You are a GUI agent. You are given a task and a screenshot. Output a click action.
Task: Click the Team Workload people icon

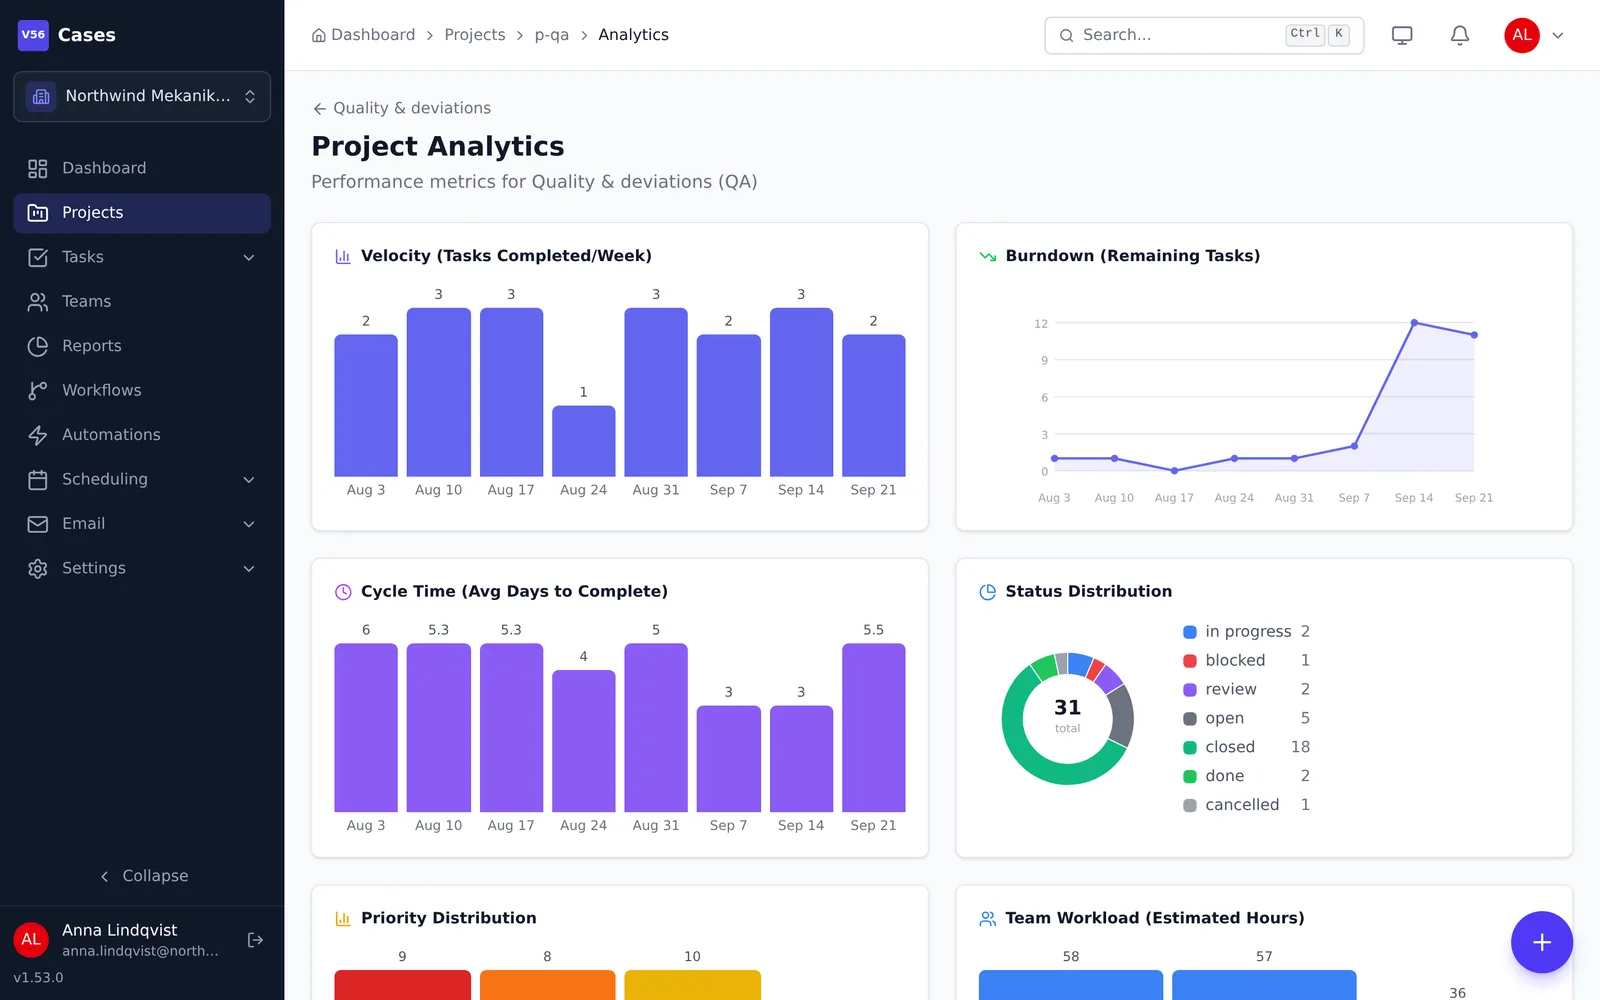[988, 918]
